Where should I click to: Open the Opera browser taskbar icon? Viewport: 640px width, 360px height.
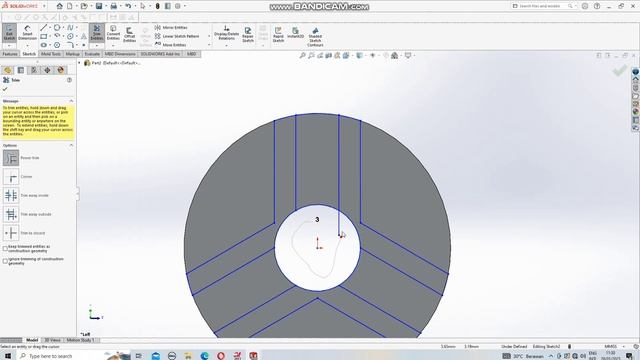[221, 356]
